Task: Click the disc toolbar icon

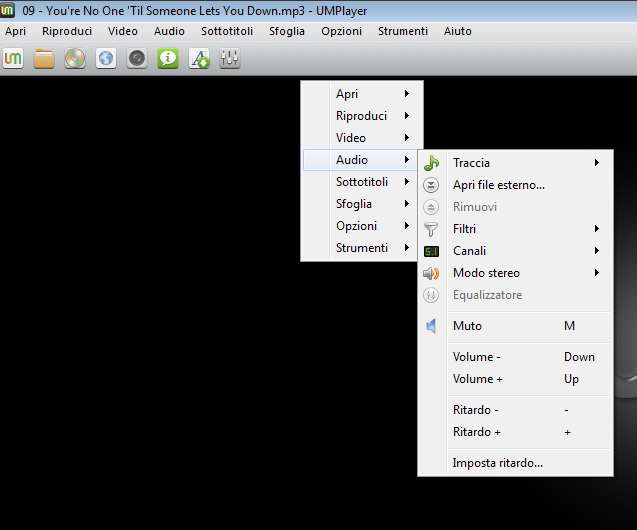Action: 75,58
